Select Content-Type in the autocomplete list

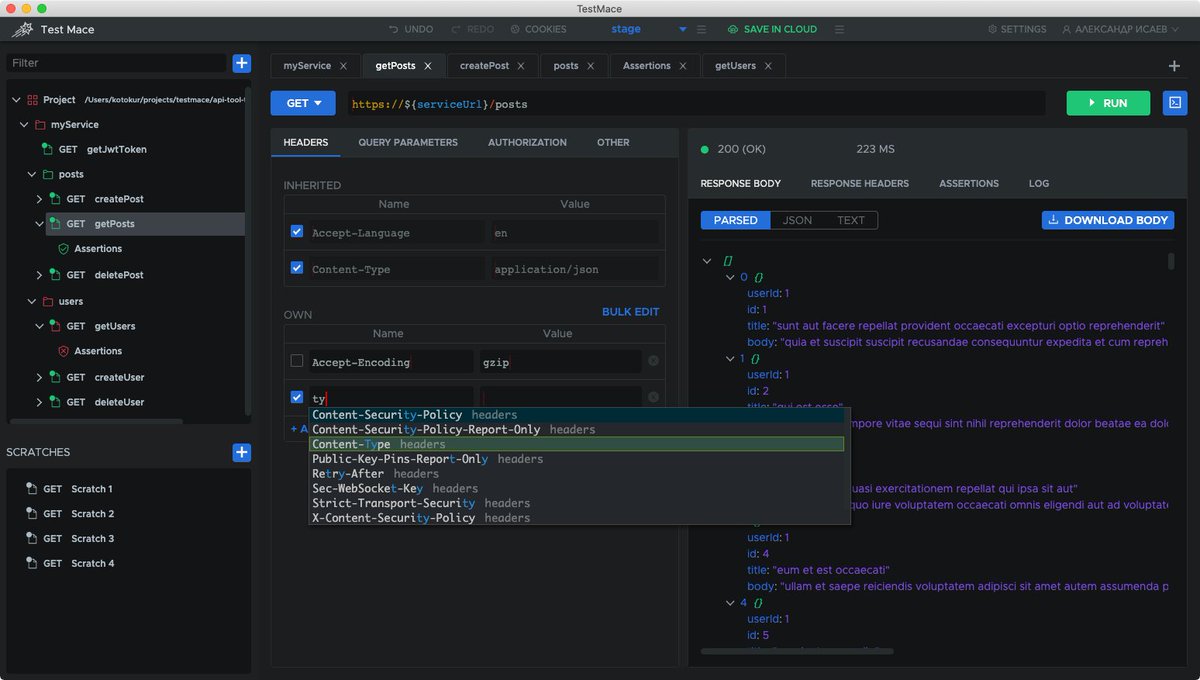point(577,444)
